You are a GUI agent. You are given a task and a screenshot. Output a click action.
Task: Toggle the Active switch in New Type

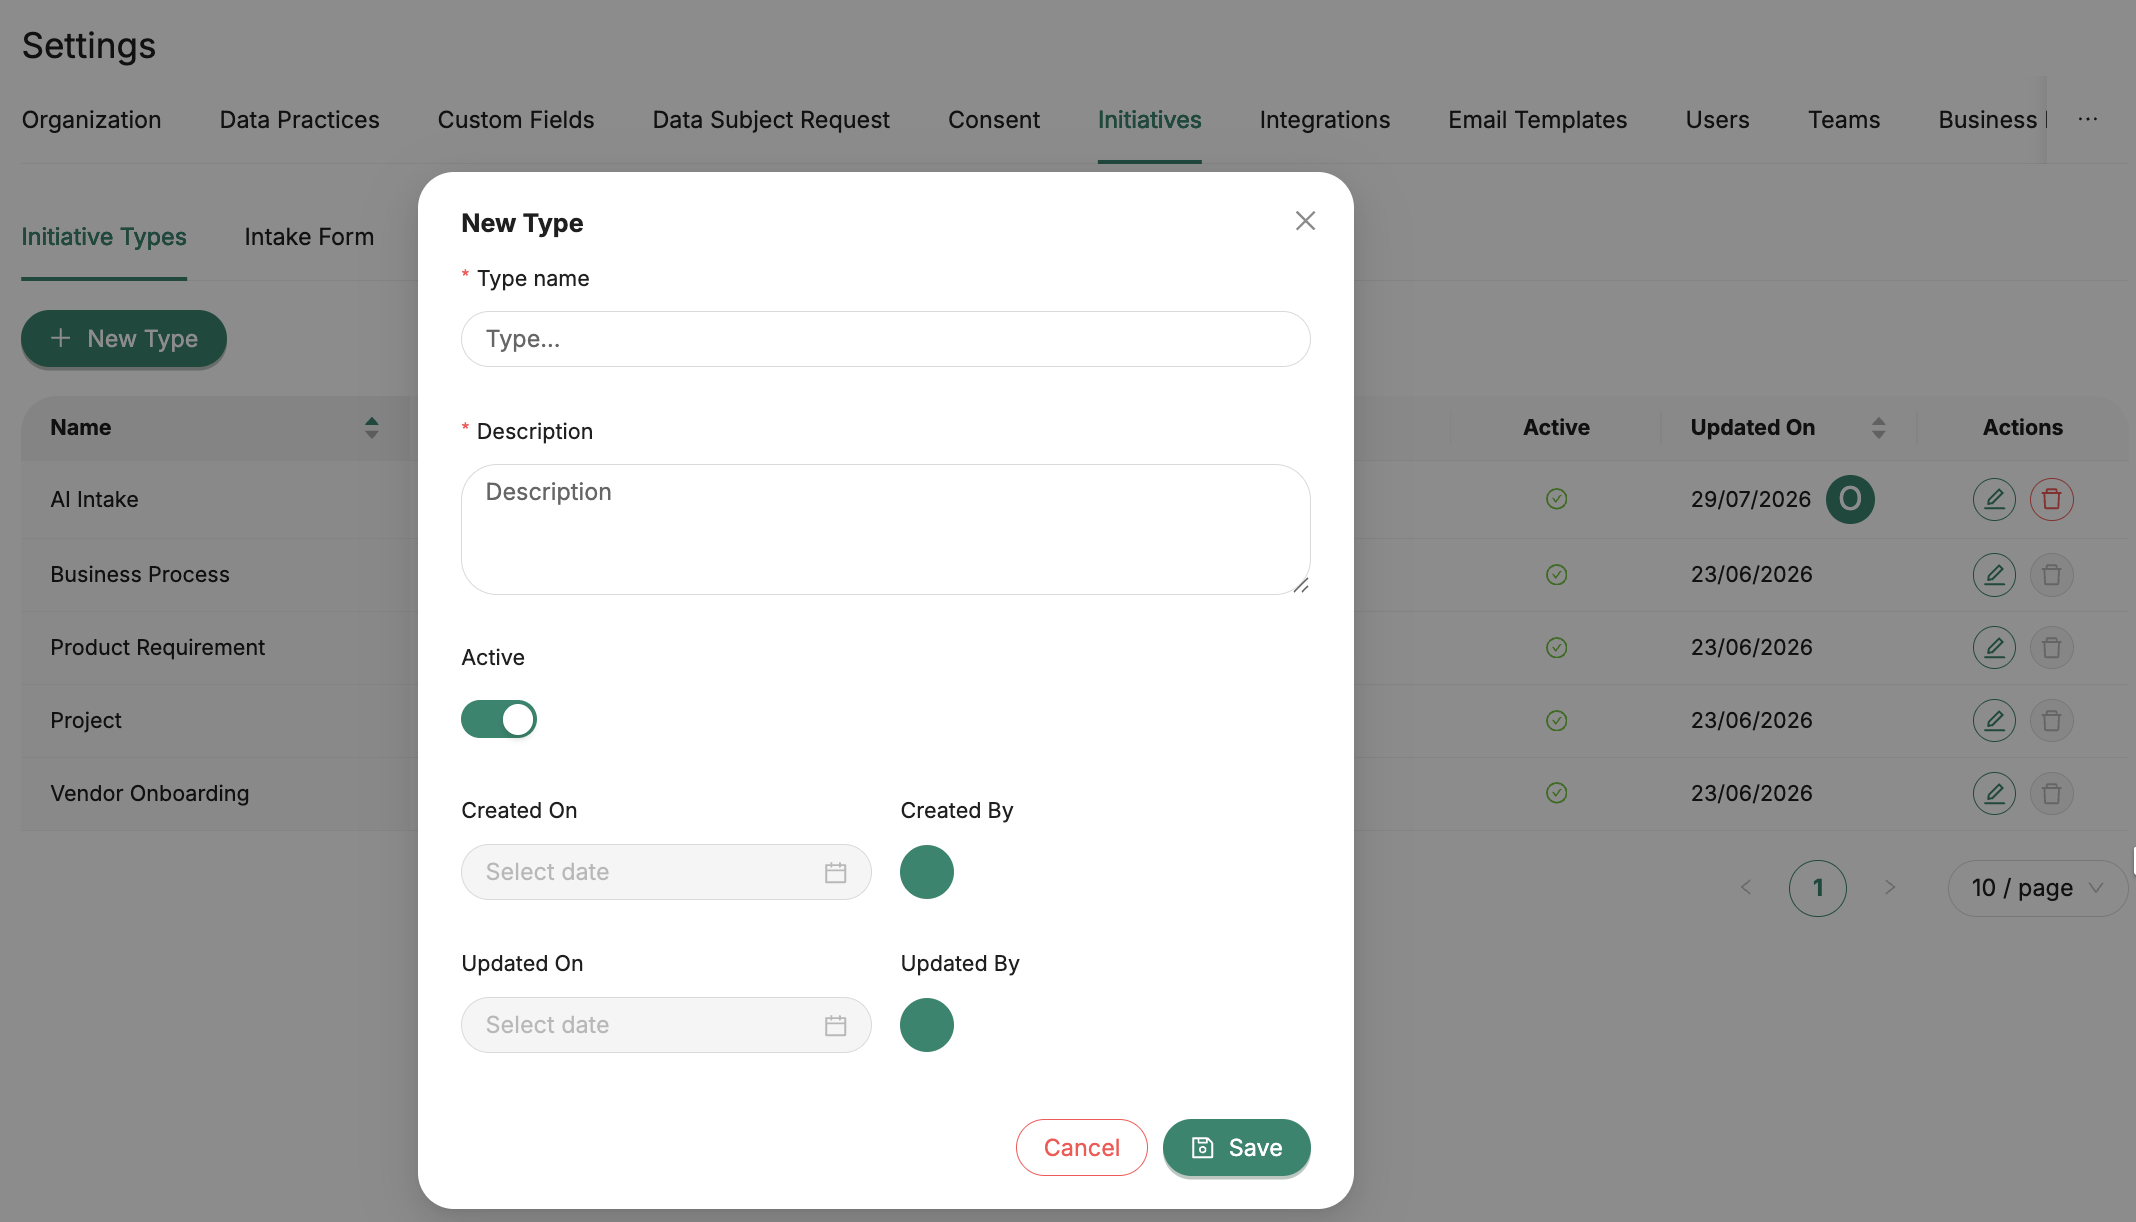point(499,719)
